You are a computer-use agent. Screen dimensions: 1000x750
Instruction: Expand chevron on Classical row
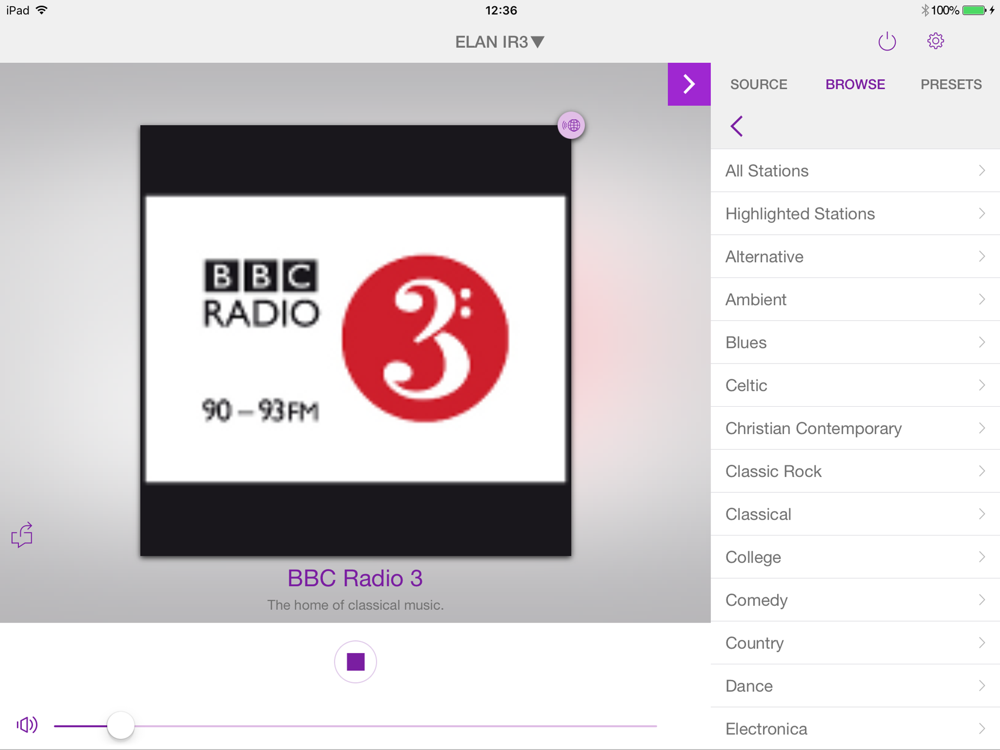[982, 514]
